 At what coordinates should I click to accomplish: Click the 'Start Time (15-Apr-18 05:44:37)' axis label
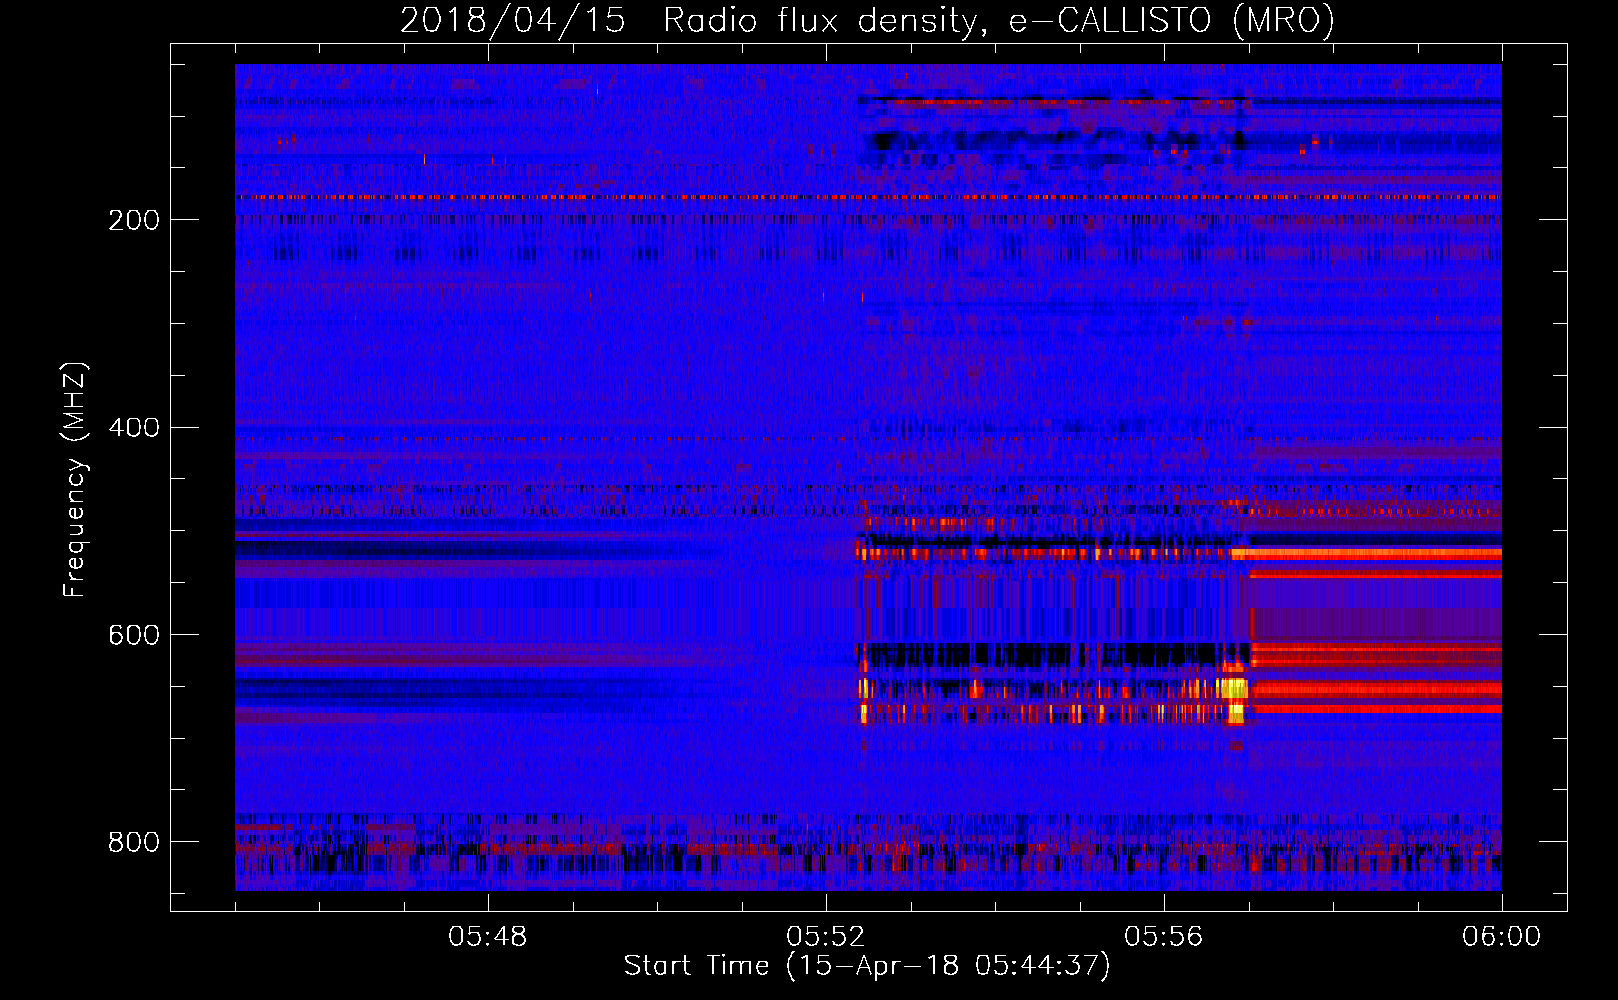(867, 966)
